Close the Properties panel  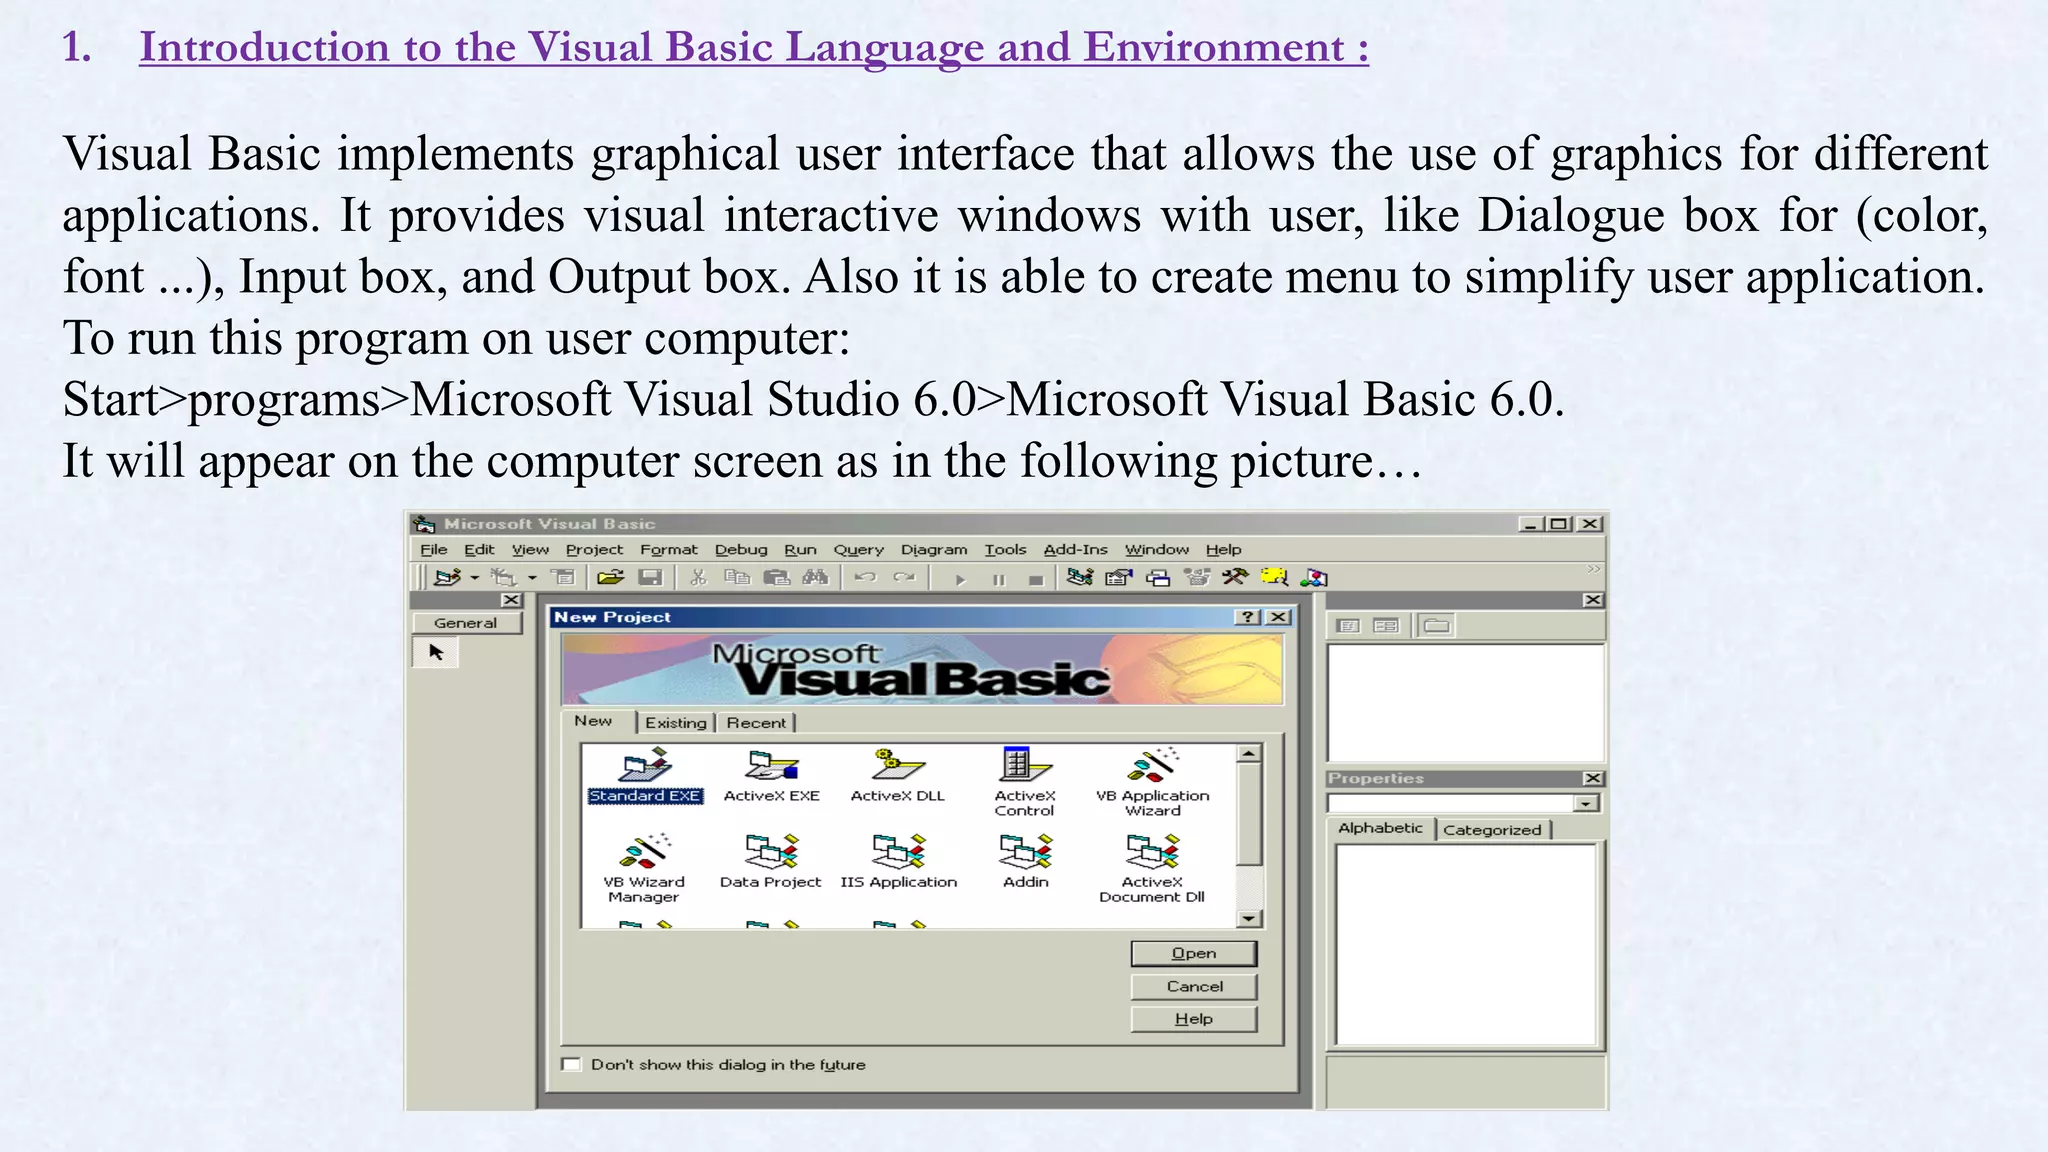click(x=1593, y=778)
